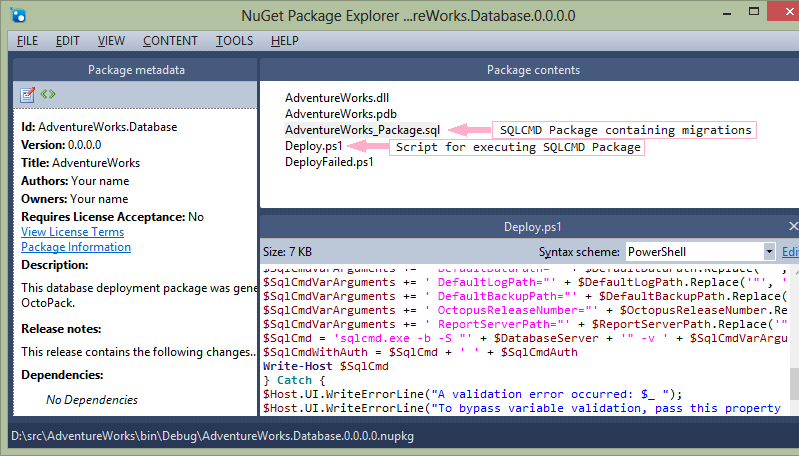Open the EDIT menu

pos(68,41)
